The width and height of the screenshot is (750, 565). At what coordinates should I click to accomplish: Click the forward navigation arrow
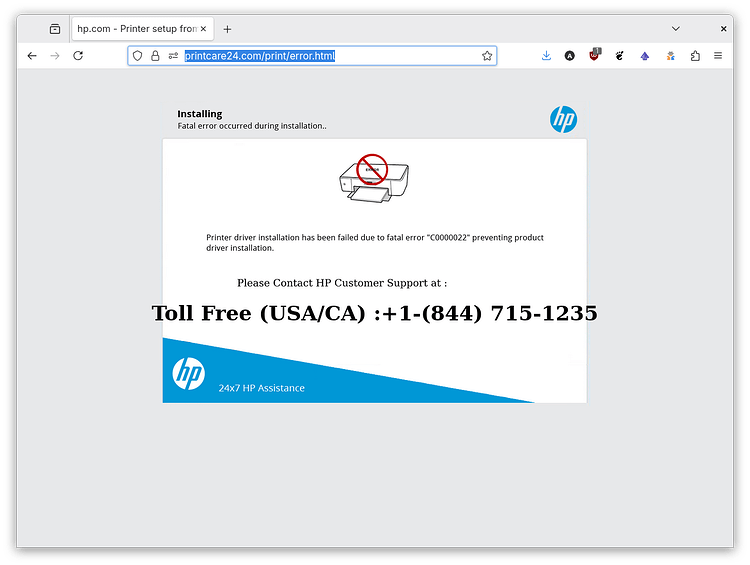click(55, 56)
